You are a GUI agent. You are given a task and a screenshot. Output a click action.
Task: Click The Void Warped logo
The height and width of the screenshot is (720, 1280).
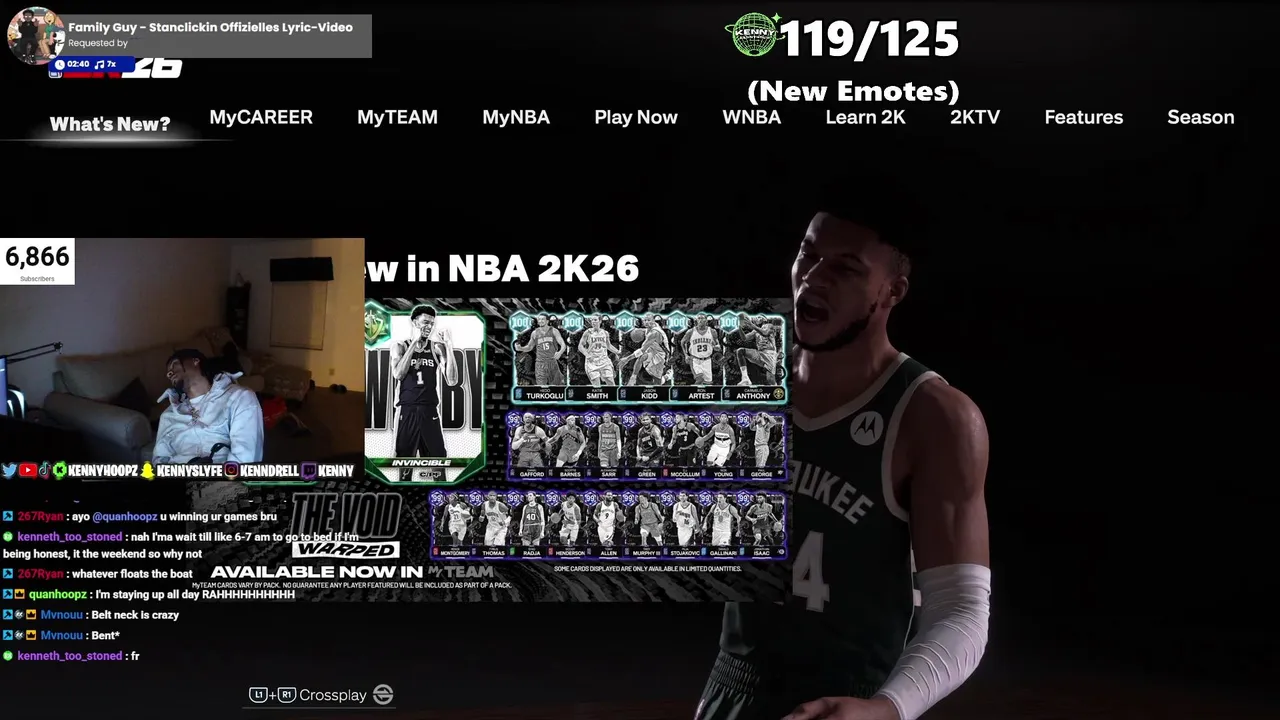point(346,527)
